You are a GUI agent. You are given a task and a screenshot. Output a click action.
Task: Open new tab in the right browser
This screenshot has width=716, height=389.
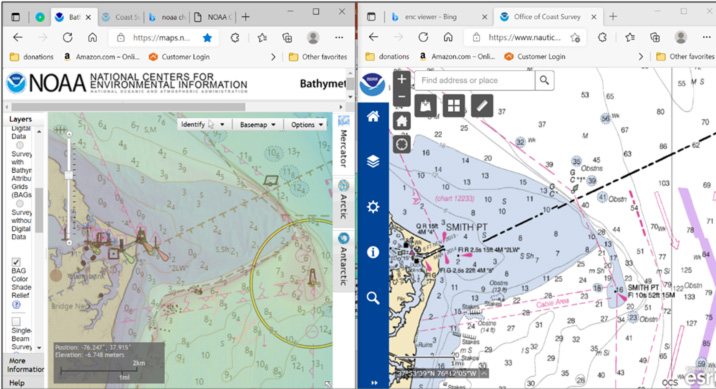tap(613, 17)
